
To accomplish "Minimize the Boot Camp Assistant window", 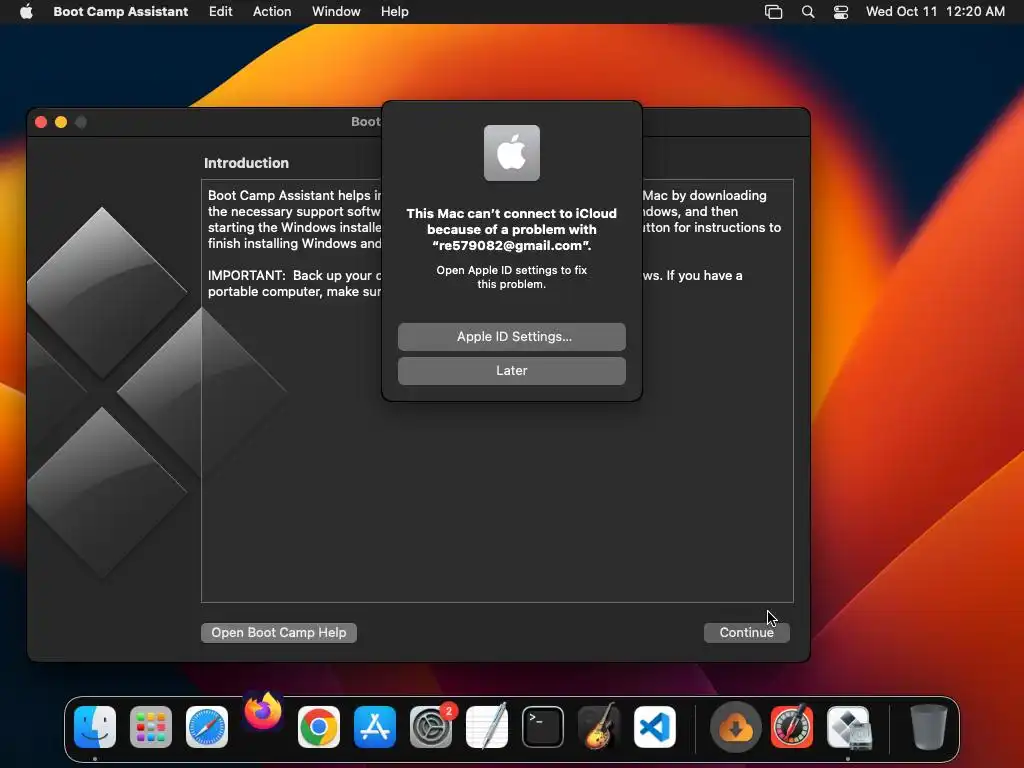I will 61,122.
